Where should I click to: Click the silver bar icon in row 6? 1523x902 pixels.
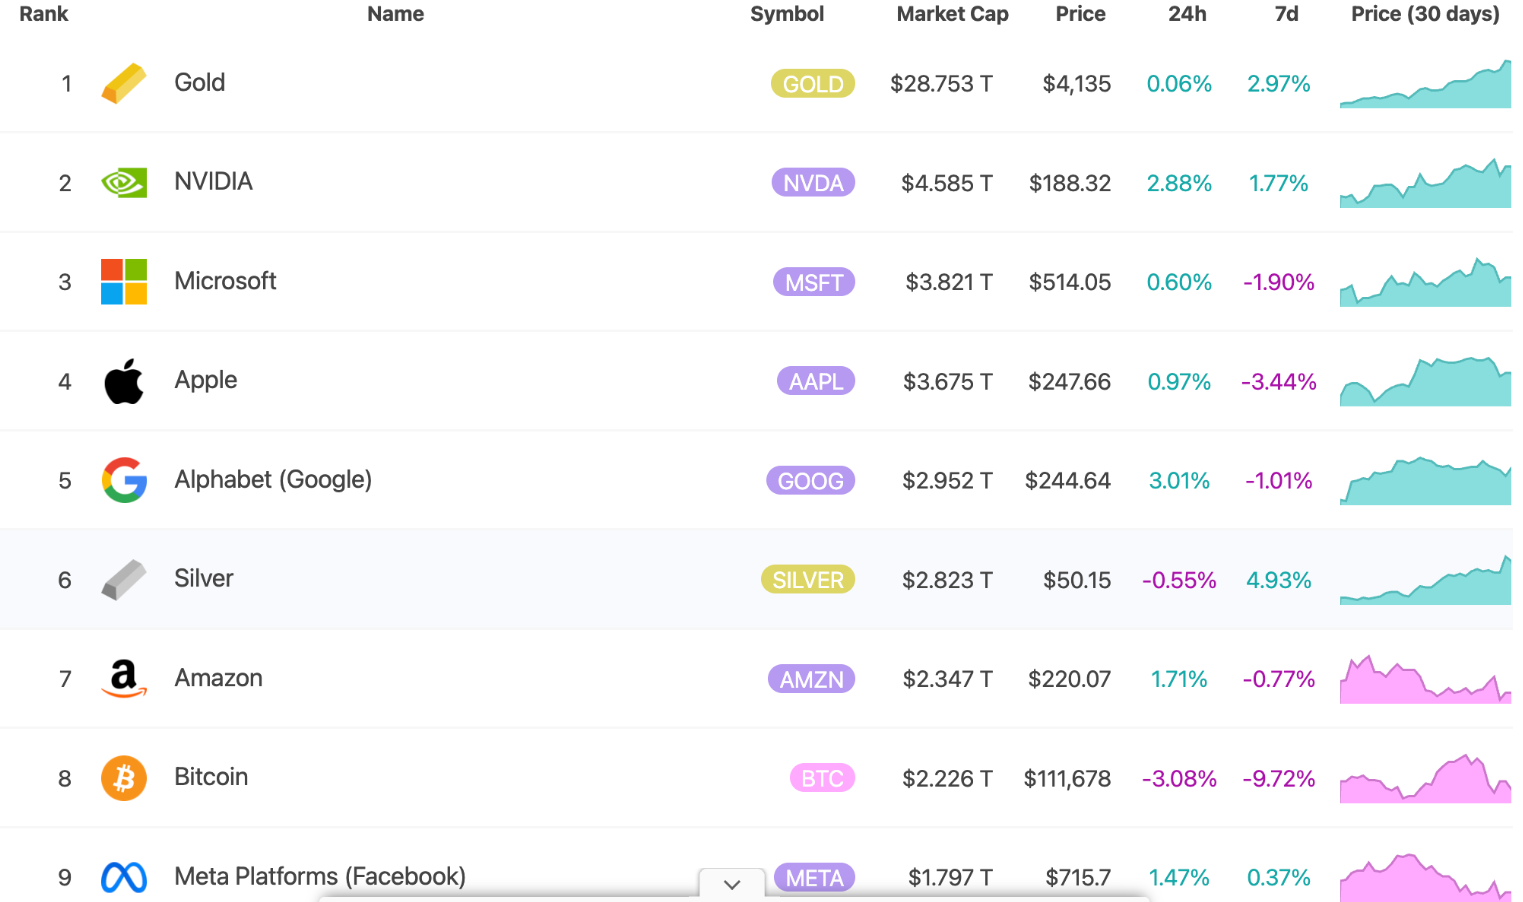click(123, 578)
